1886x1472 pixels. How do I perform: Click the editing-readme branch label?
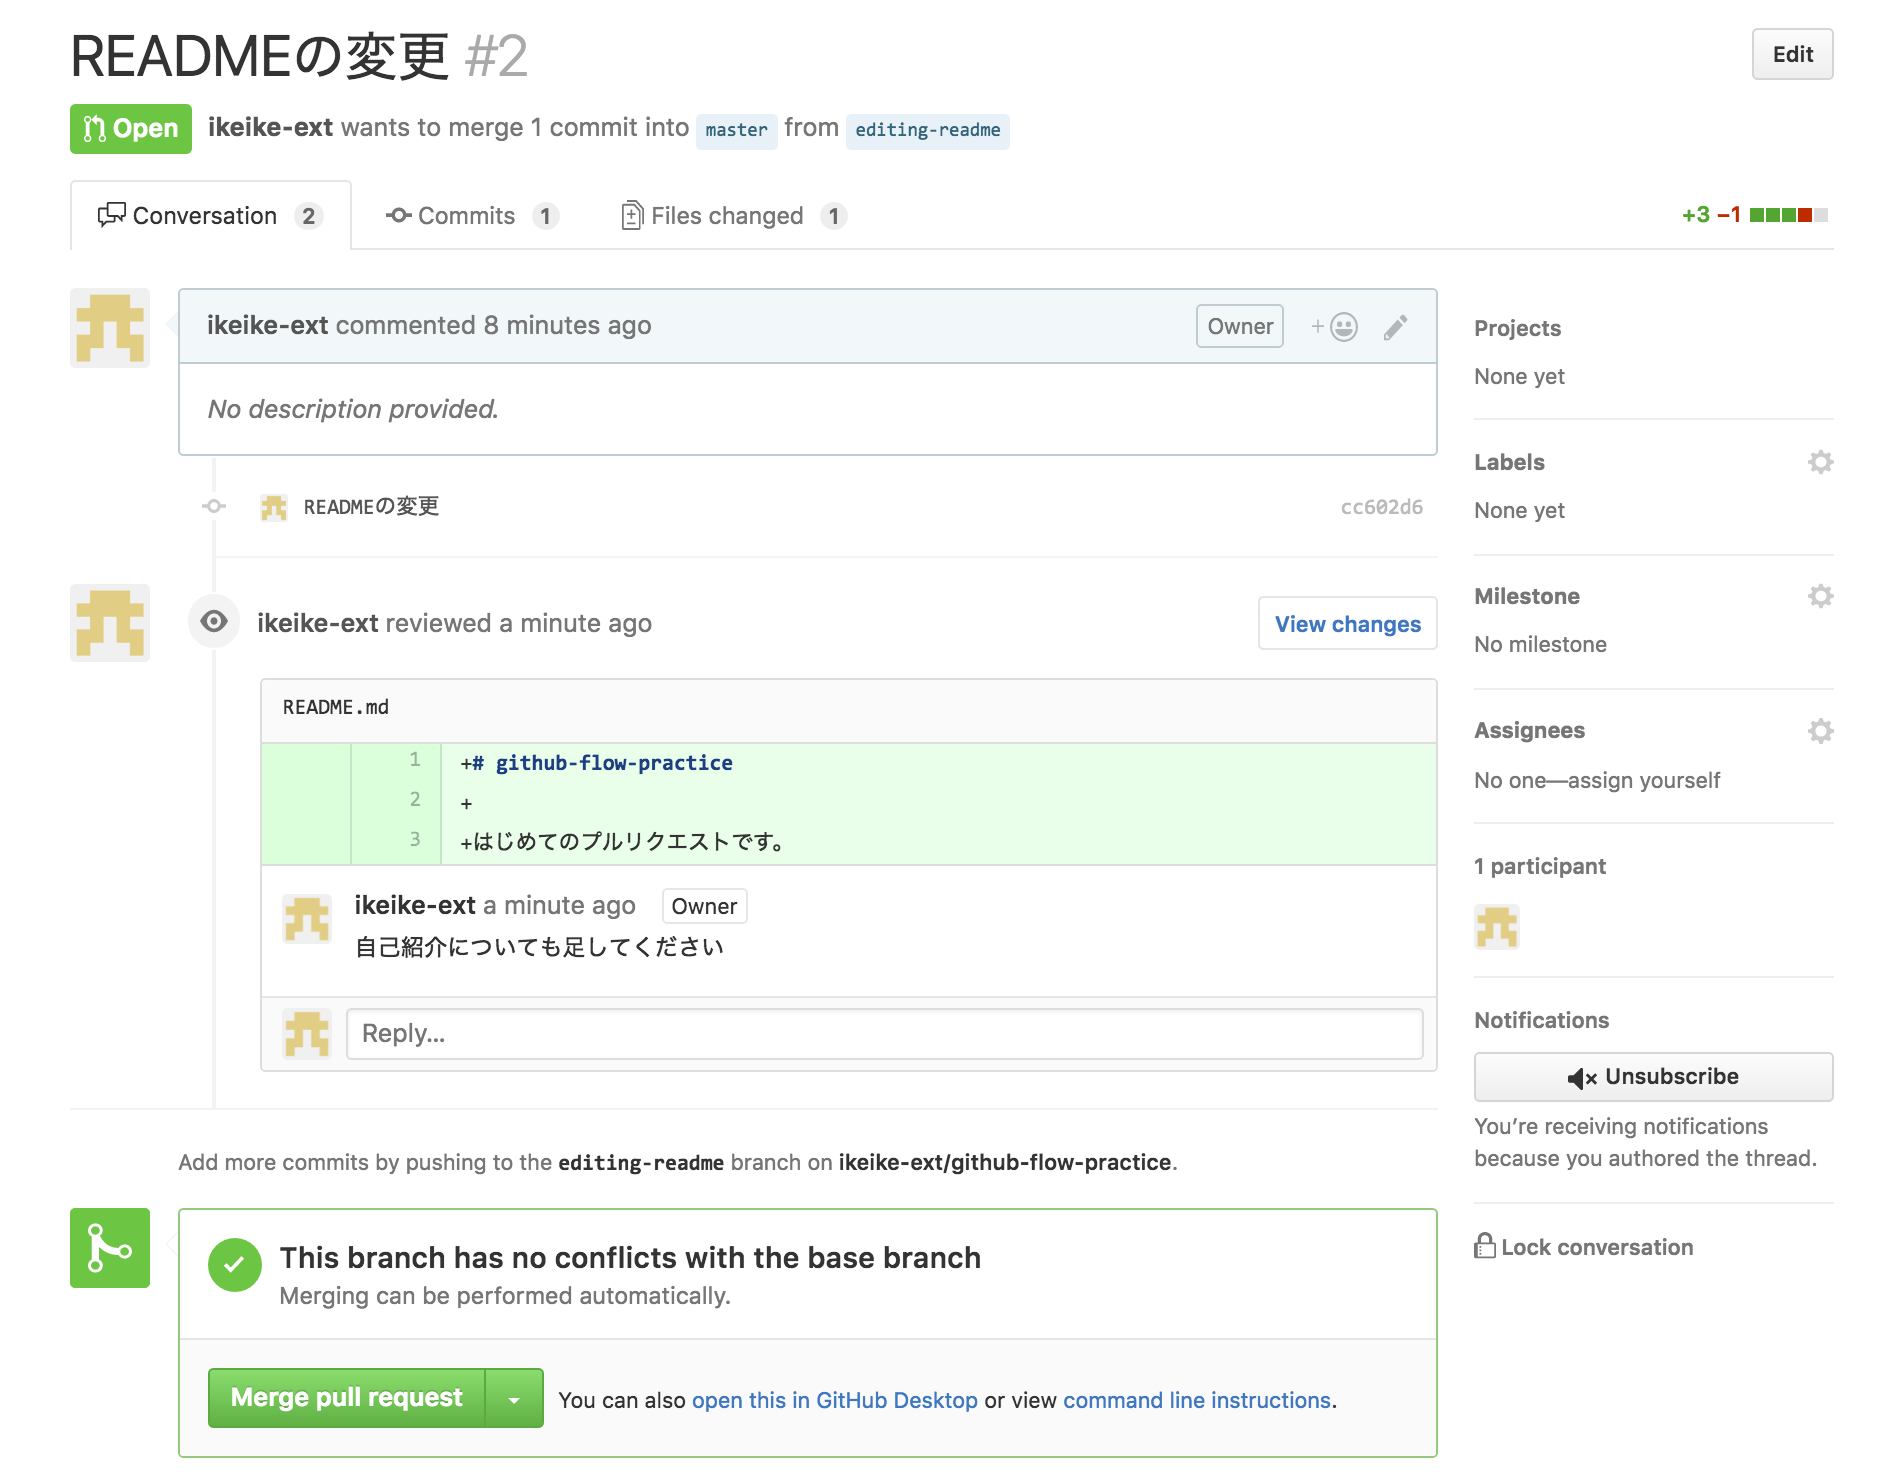pyautogui.click(x=928, y=130)
